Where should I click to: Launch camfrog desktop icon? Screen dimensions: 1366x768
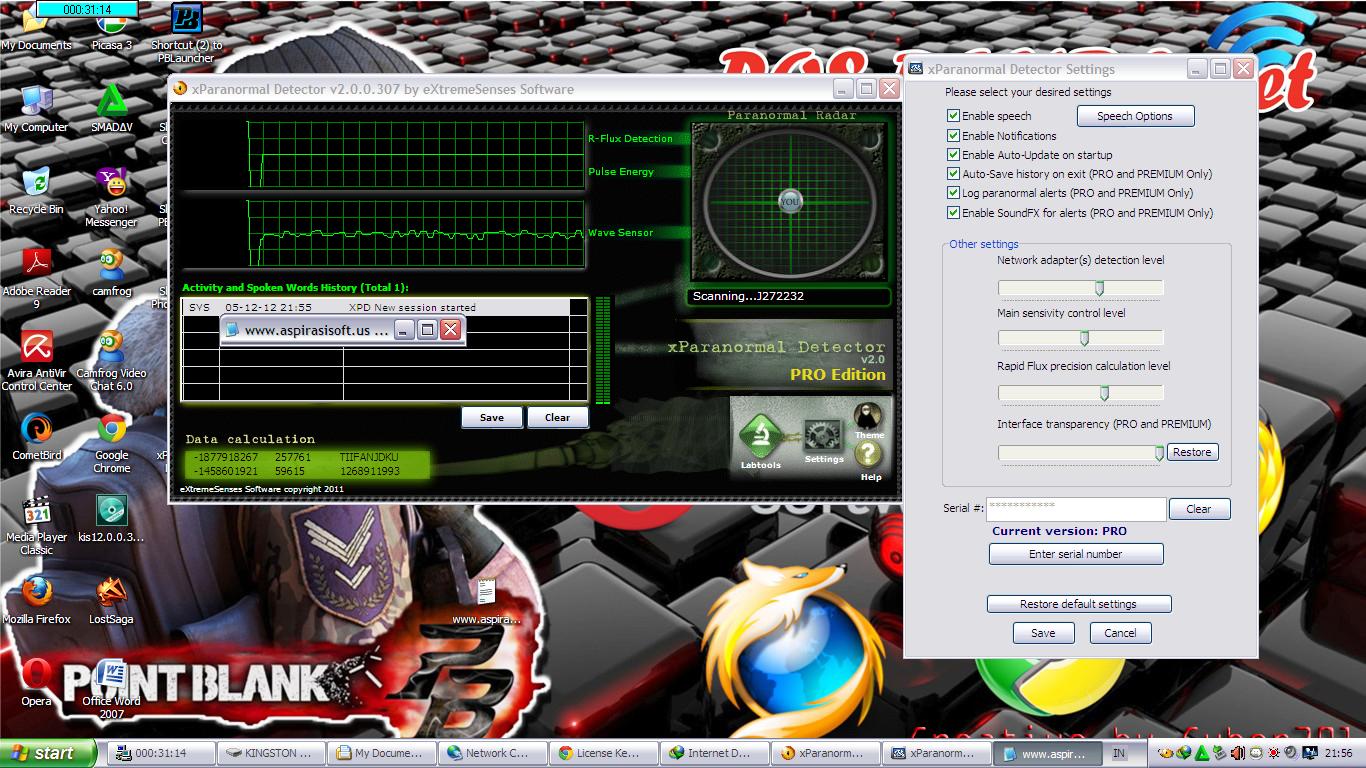click(x=112, y=272)
